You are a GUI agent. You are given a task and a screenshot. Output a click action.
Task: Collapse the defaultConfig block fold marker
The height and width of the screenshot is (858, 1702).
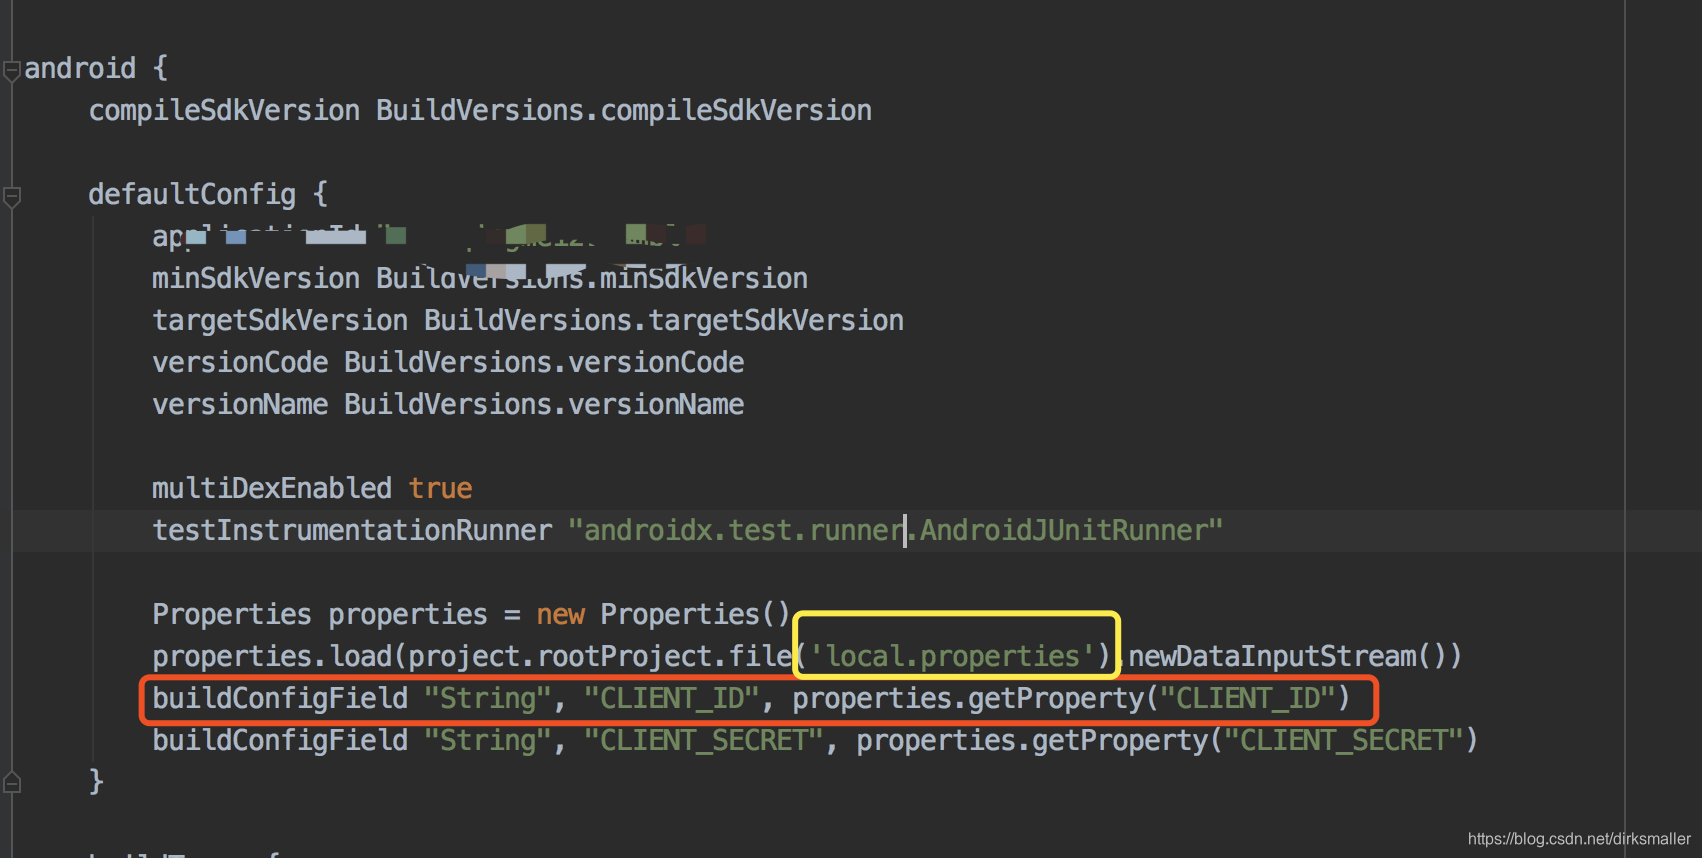pos(12,197)
